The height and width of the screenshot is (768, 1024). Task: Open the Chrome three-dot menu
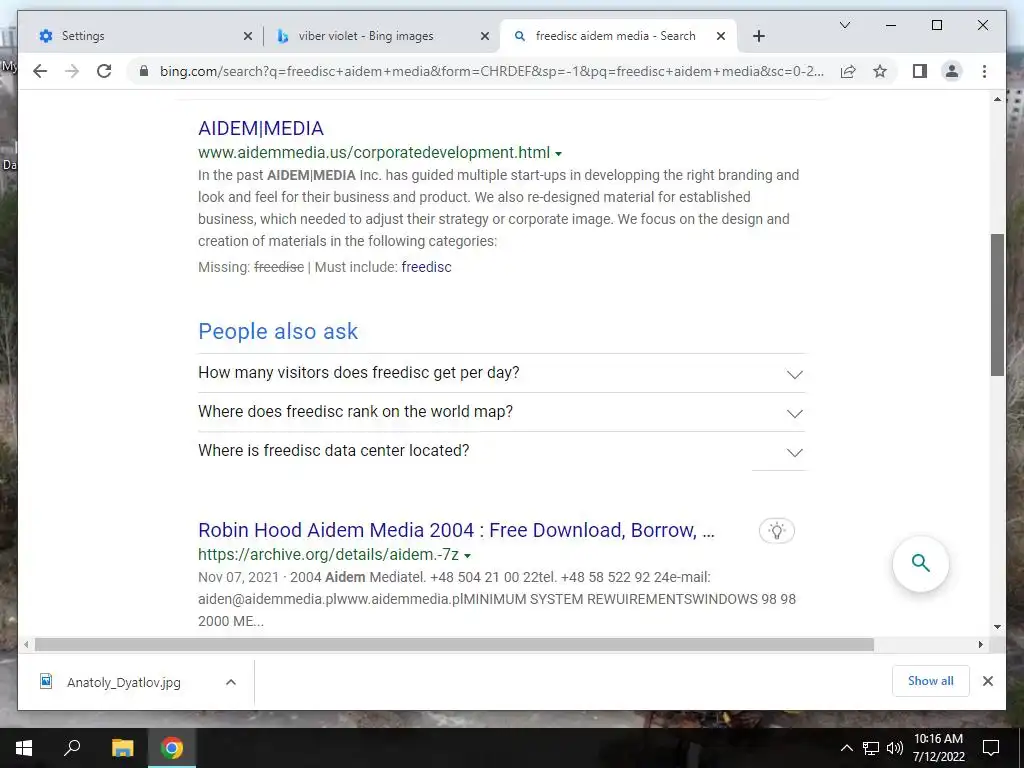(x=984, y=71)
